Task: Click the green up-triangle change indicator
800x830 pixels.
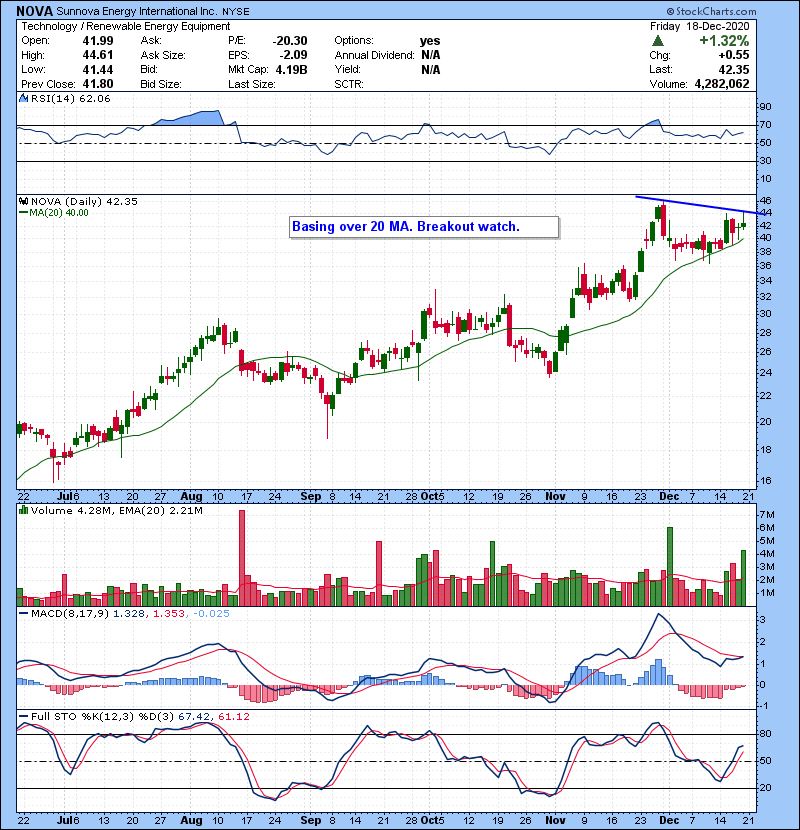Action: pos(658,41)
